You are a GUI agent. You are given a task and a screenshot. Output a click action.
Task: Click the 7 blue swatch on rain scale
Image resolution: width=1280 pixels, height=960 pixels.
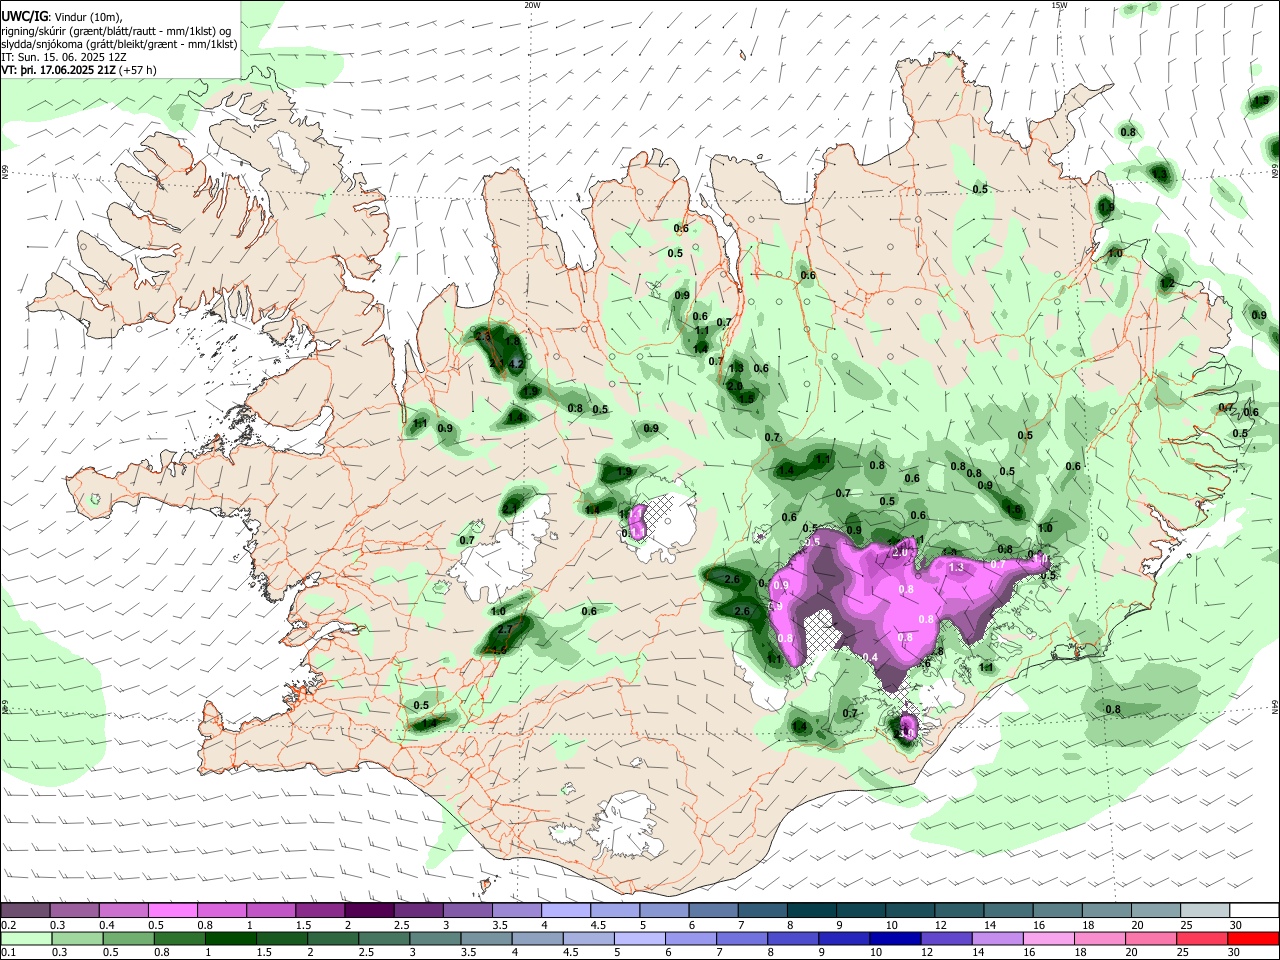tap(742, 938)
